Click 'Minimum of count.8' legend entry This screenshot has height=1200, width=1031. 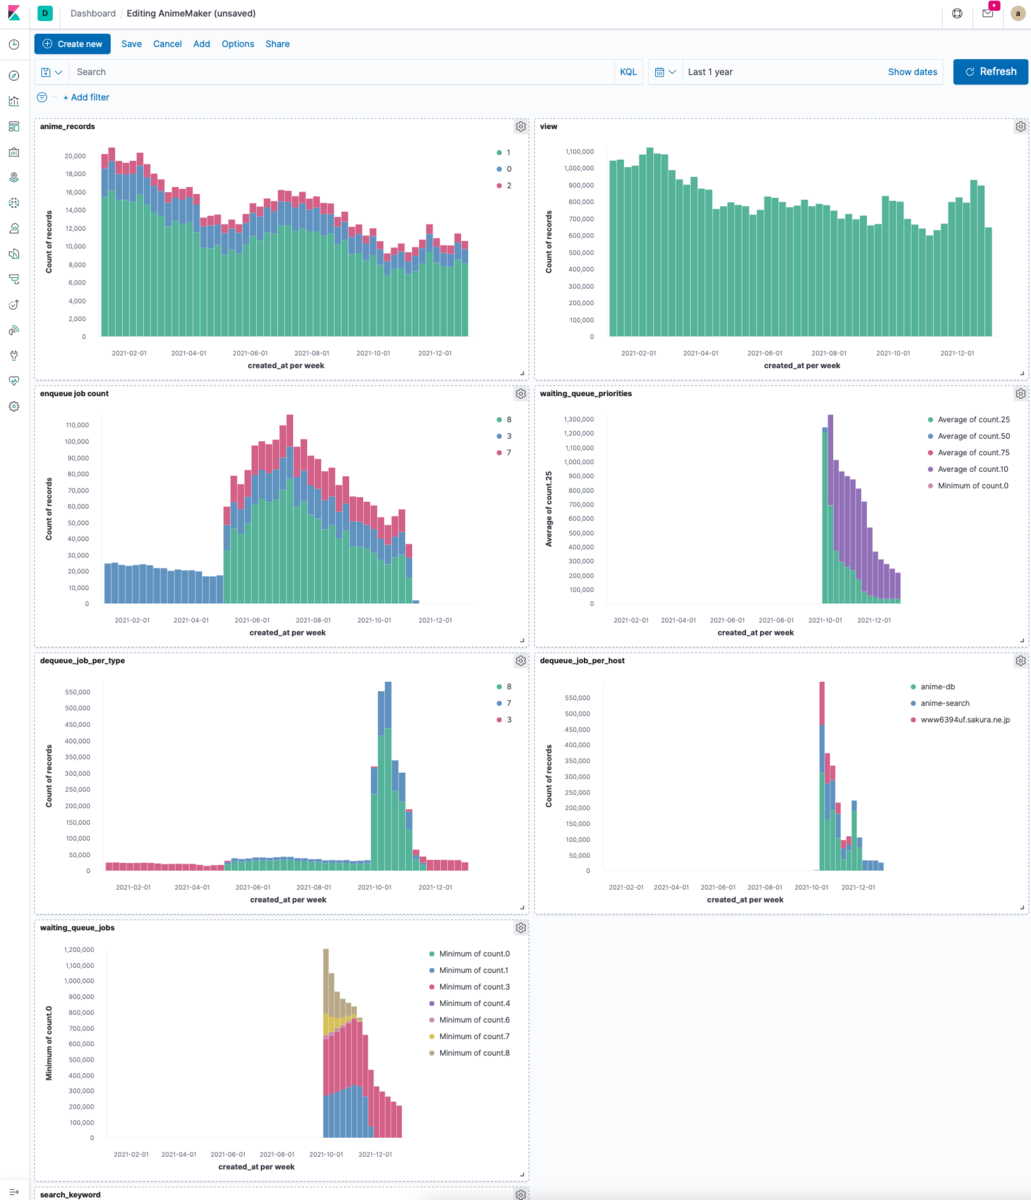tap(468, 1053)
